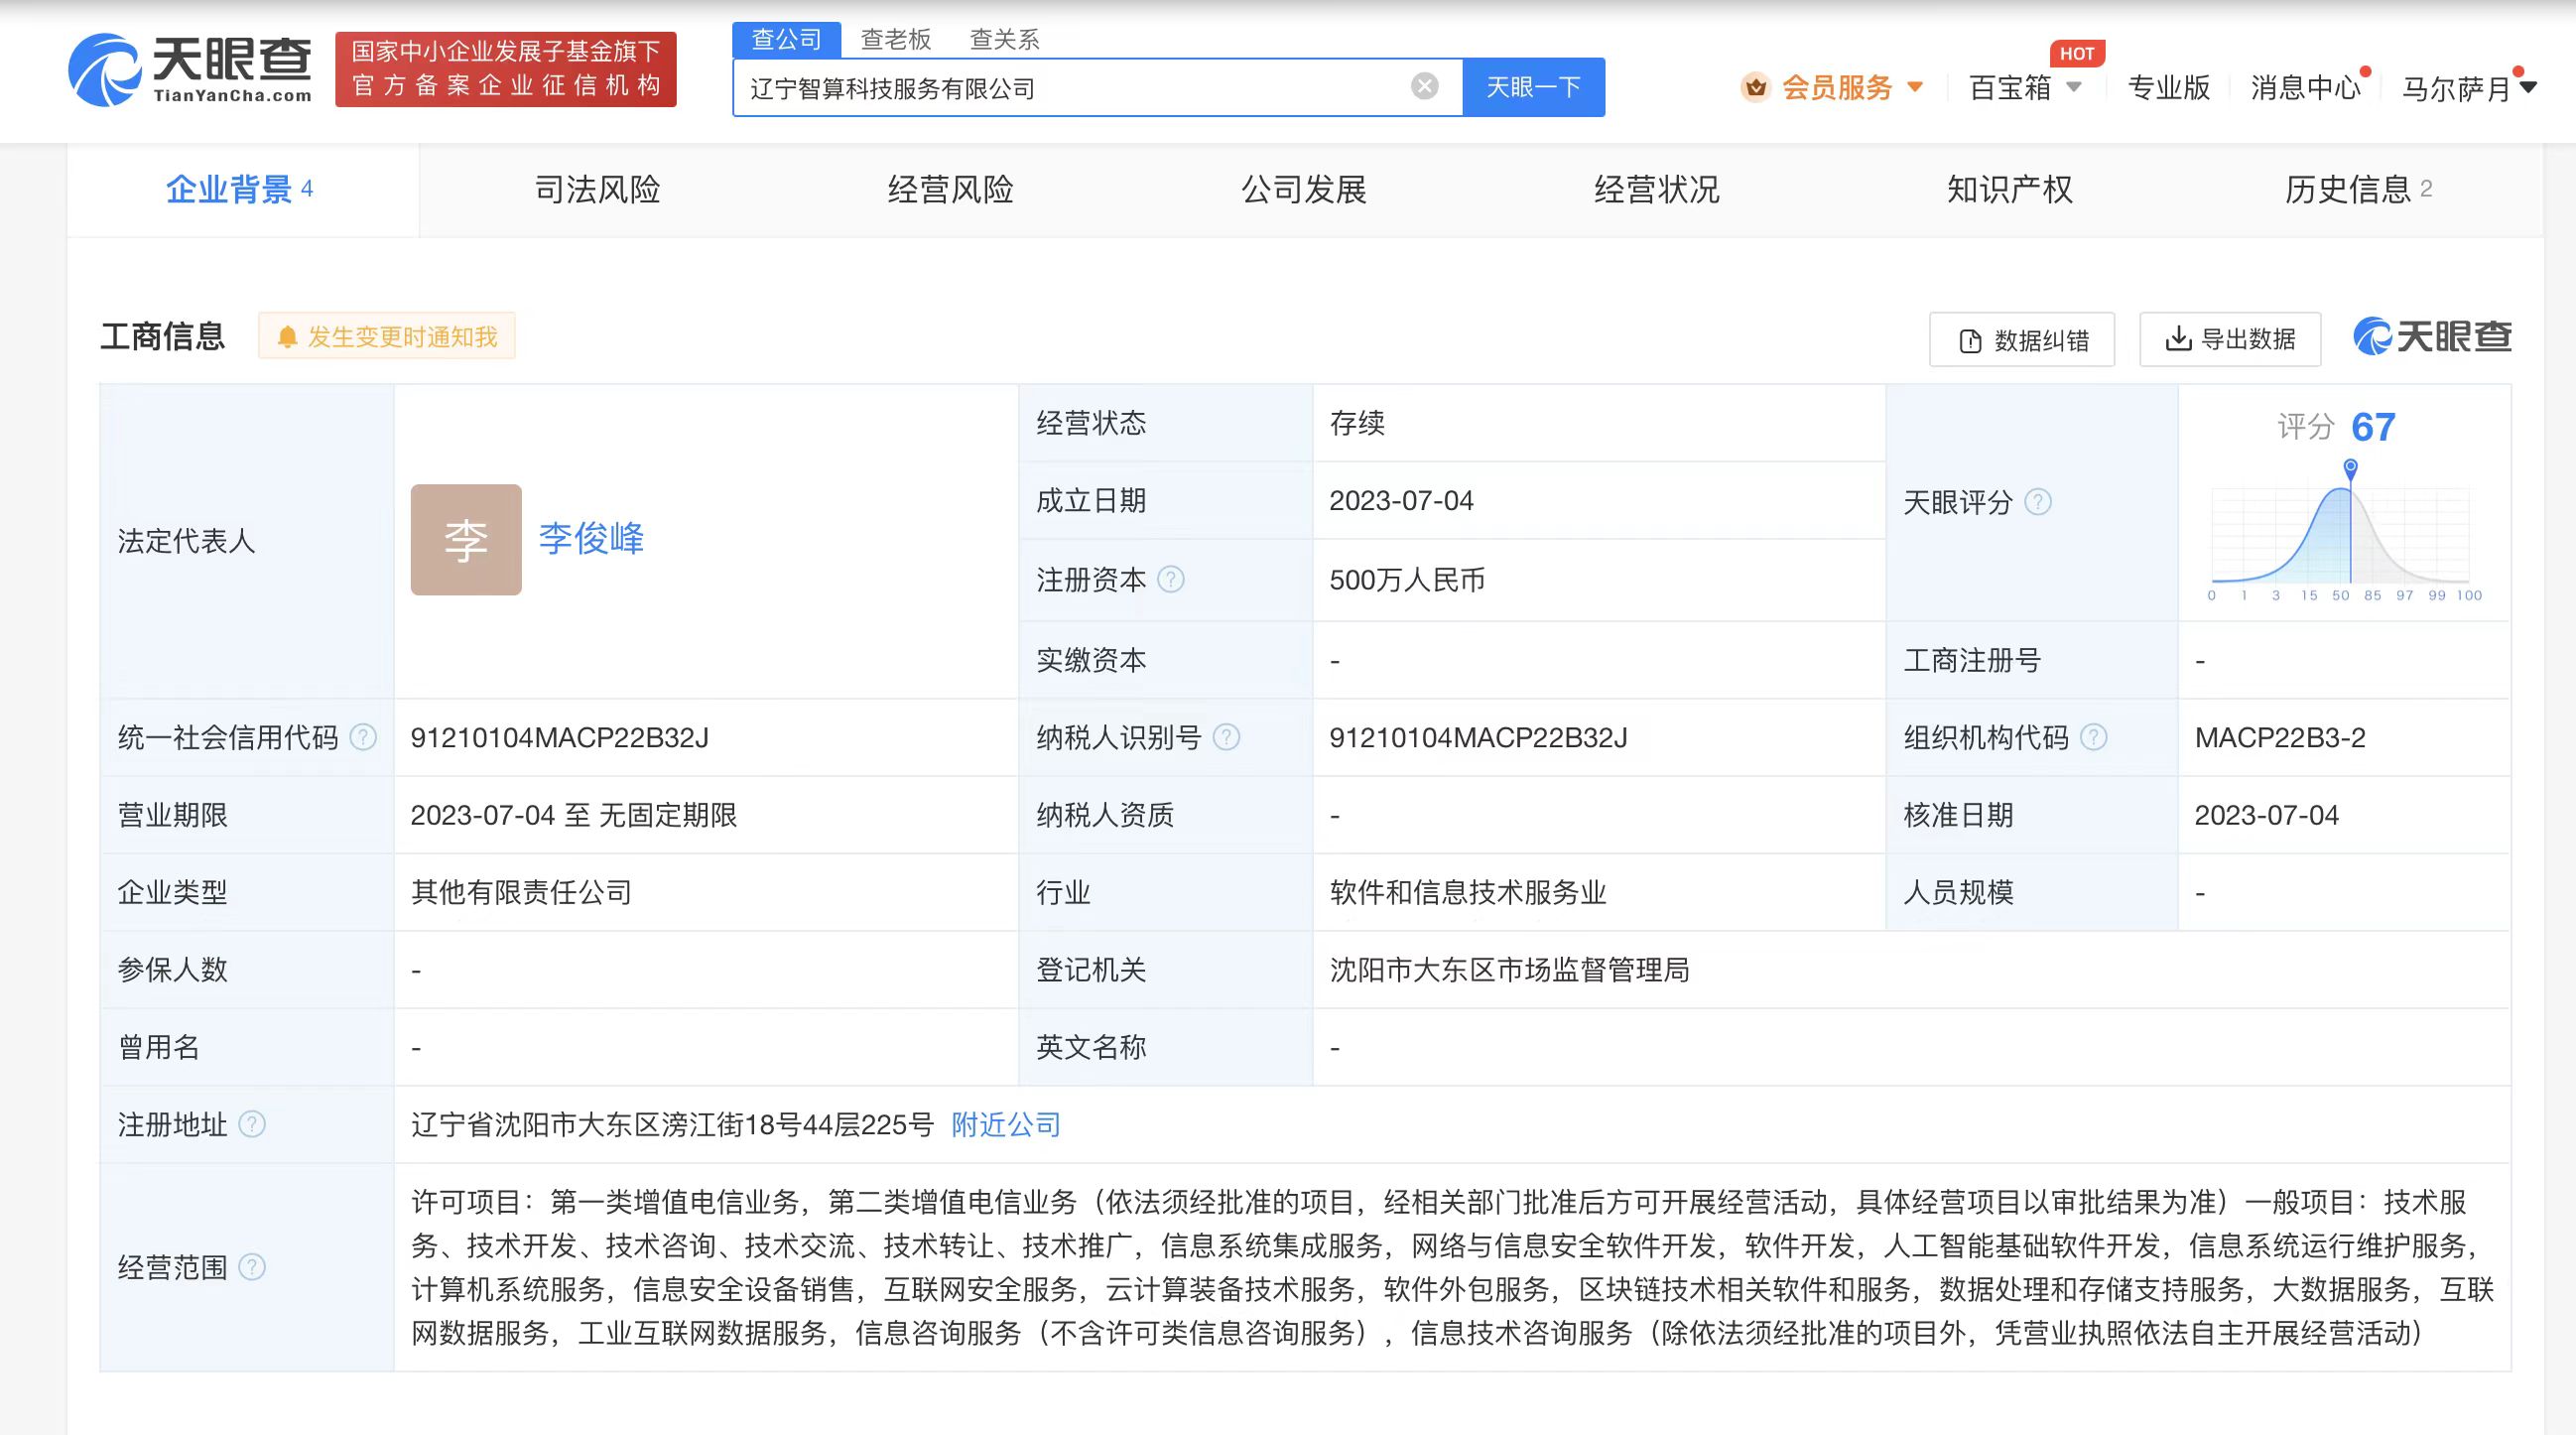Screen dimensions: 2576x1435
Task: Select registered capital 500万人民币
Action: coord(1407,579)
